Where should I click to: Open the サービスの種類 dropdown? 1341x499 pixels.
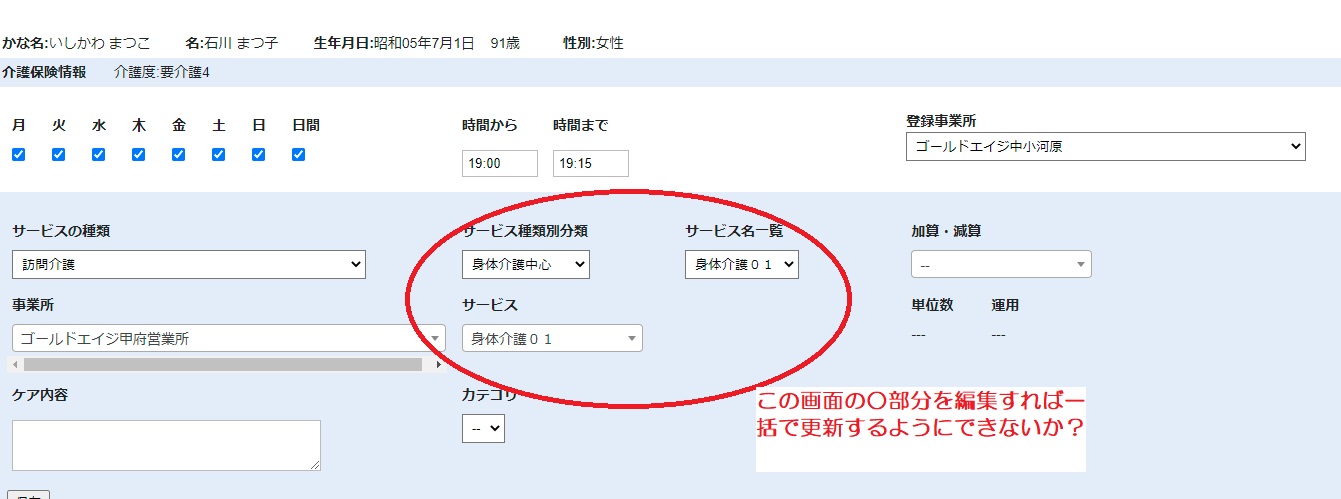(x=189, y=265)
